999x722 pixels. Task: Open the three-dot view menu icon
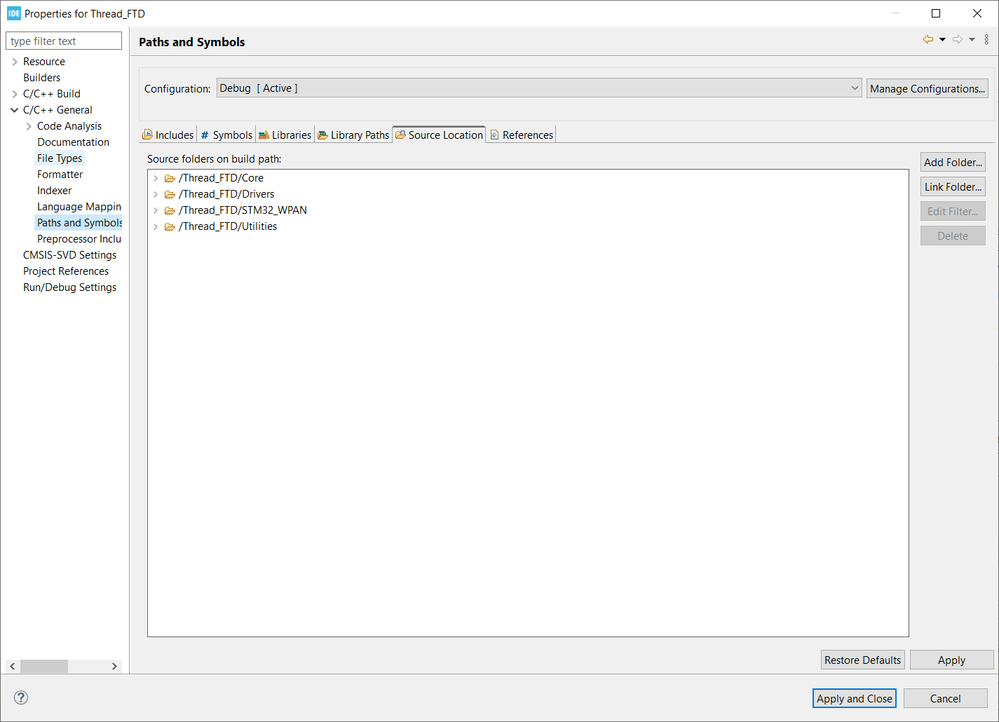point(987,40)
